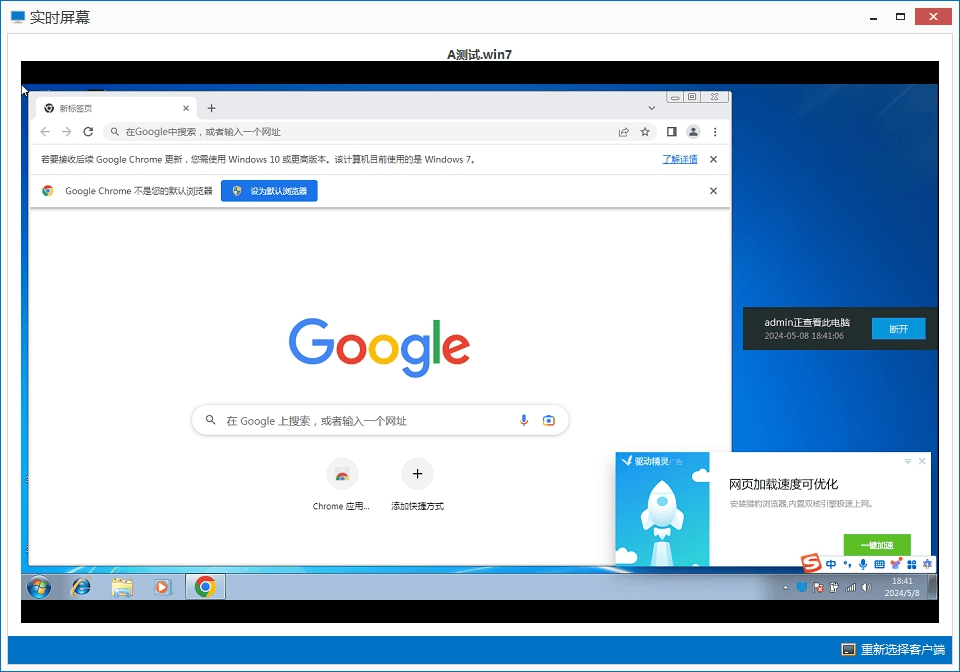Open the Chrome 应用 shortcut
This screenshot has width=960, height=672.
coord(342,484)
